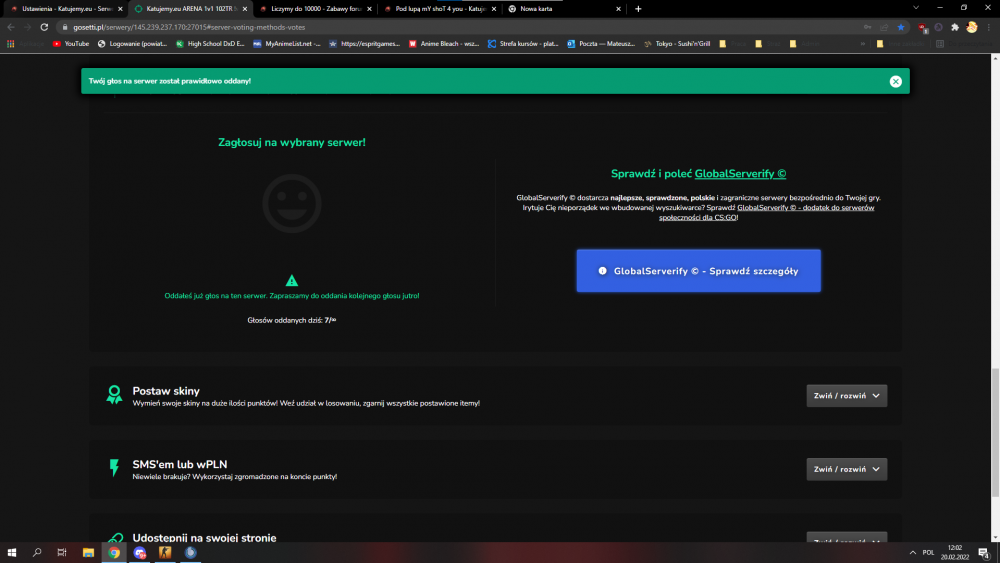This screenshot has width=1000, height=563.
Task: Click the SMS'em lub wPLN lightning icon
Action: coord(114,468)
